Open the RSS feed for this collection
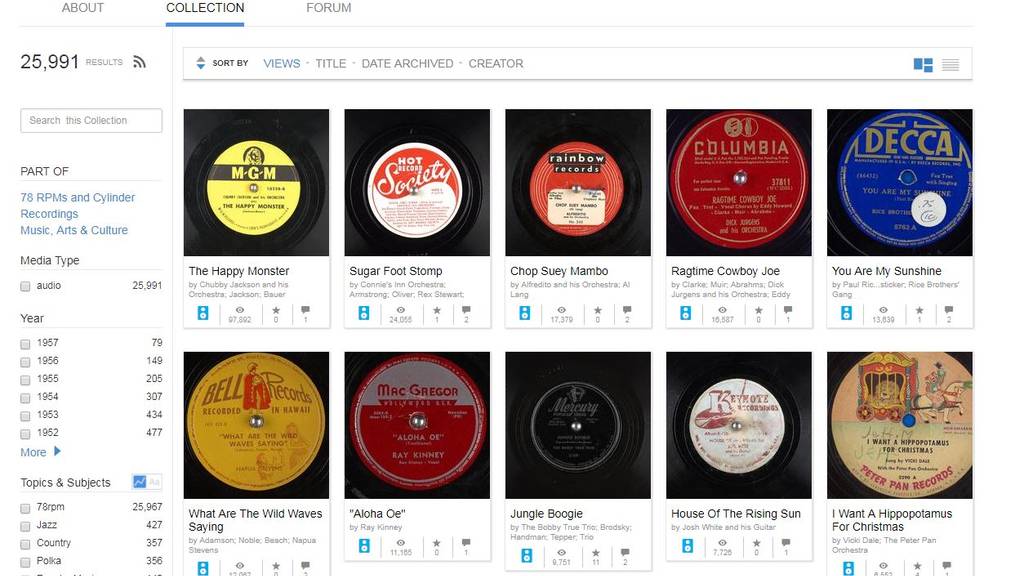This screenshot has height=576, width=1024. (x=140, y=61)
